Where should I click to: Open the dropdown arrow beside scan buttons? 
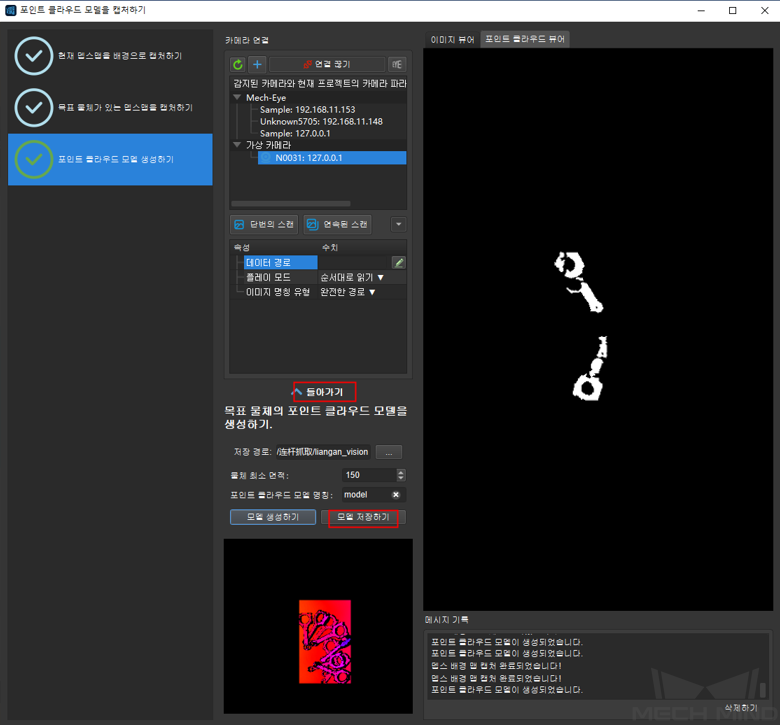click(x=398, y=225)
